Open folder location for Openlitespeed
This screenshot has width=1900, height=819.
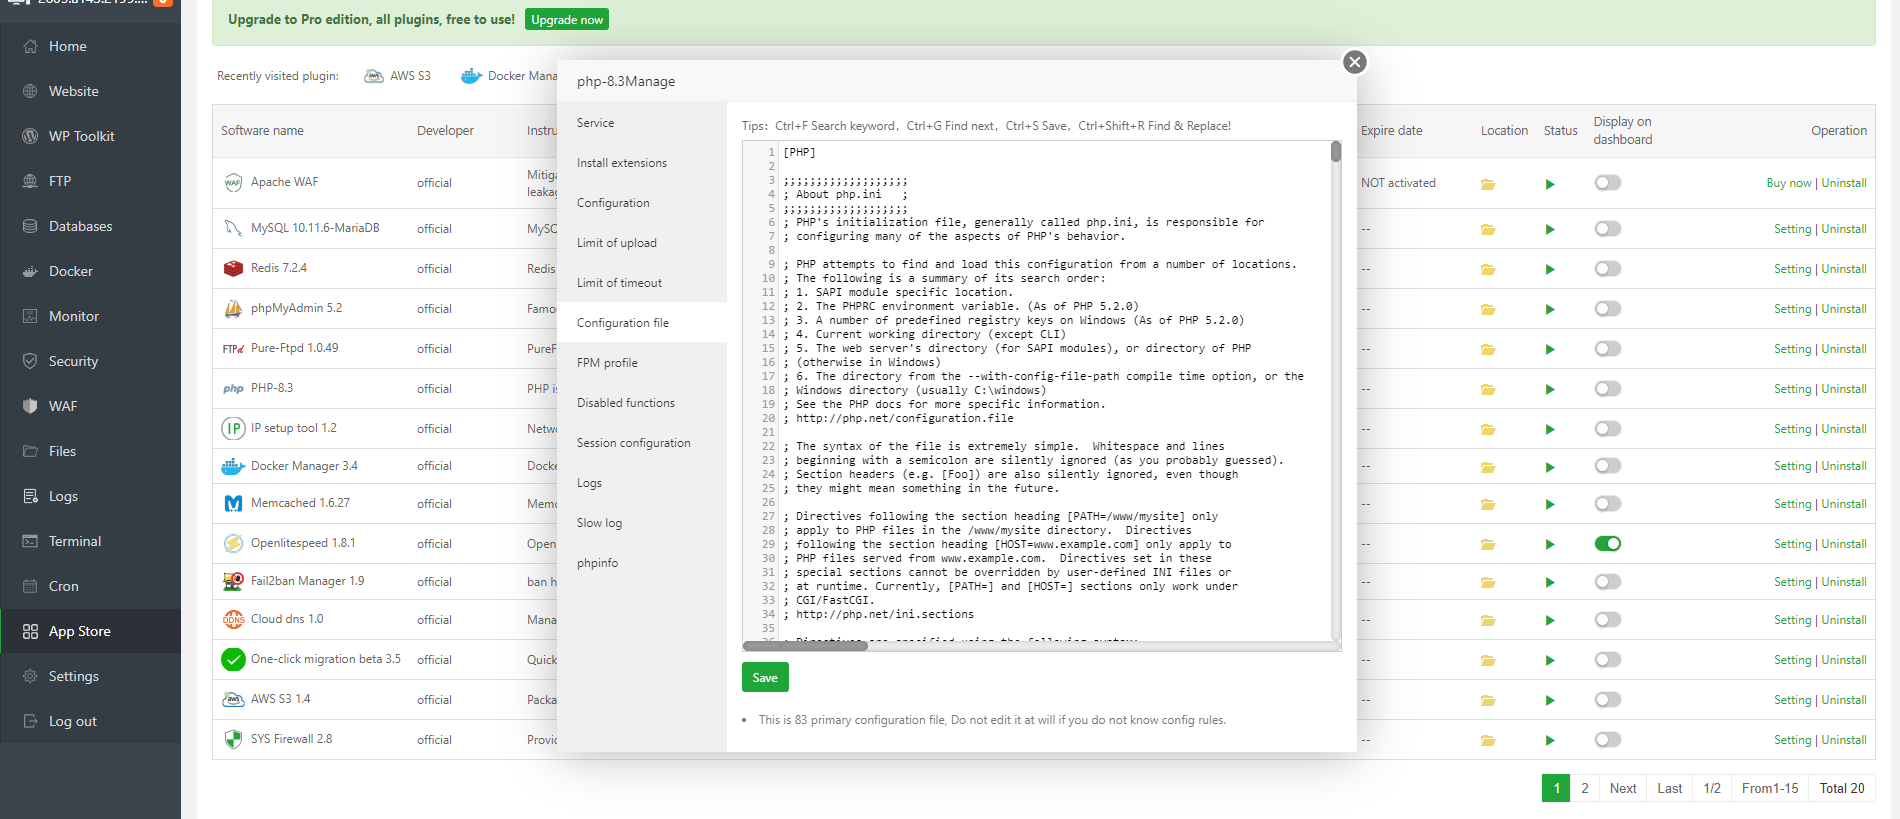(1488, 545)
